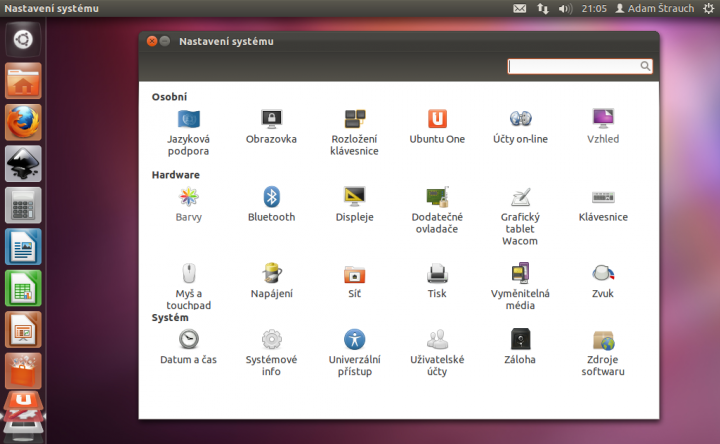Open Zvuk sound settings
The width and height of the screenshot is (720, 444).
603,281
